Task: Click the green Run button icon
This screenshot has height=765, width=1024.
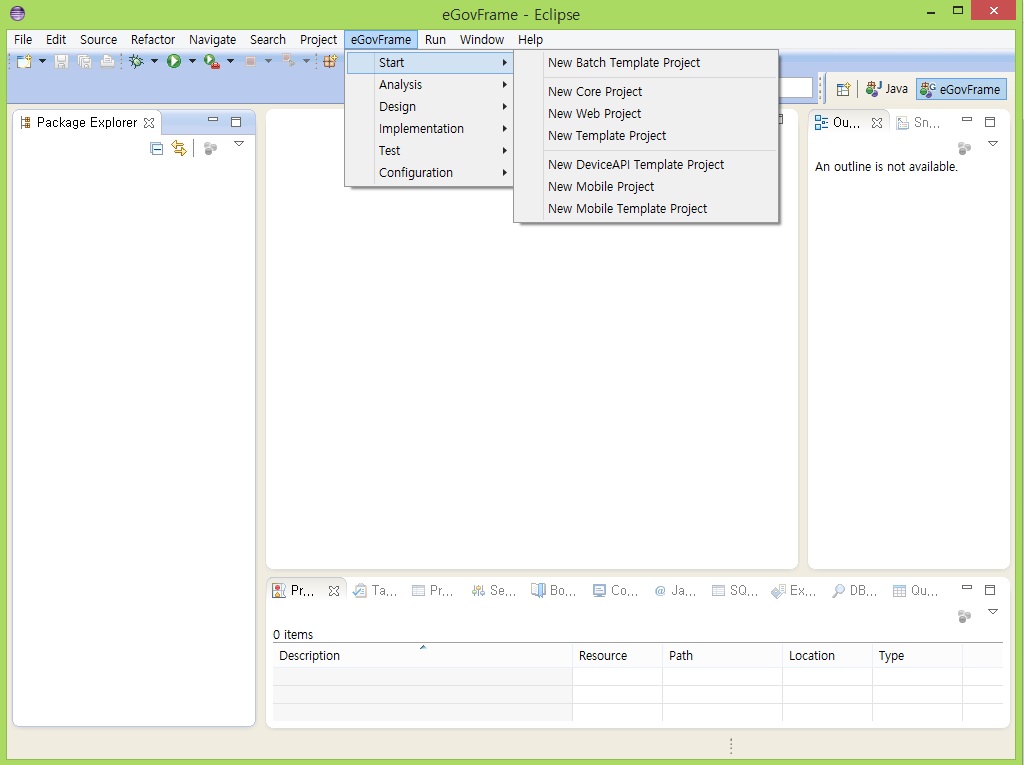Action: click(x=174, y=62)
